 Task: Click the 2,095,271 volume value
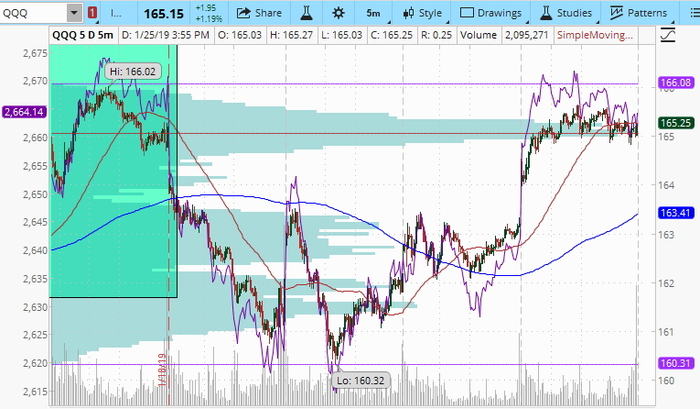[x=527, y=35]
